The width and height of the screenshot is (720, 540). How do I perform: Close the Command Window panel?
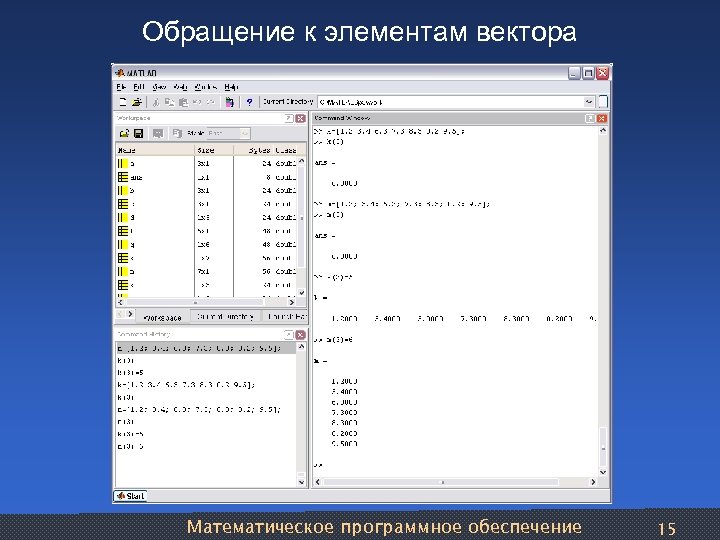[602, 118]
